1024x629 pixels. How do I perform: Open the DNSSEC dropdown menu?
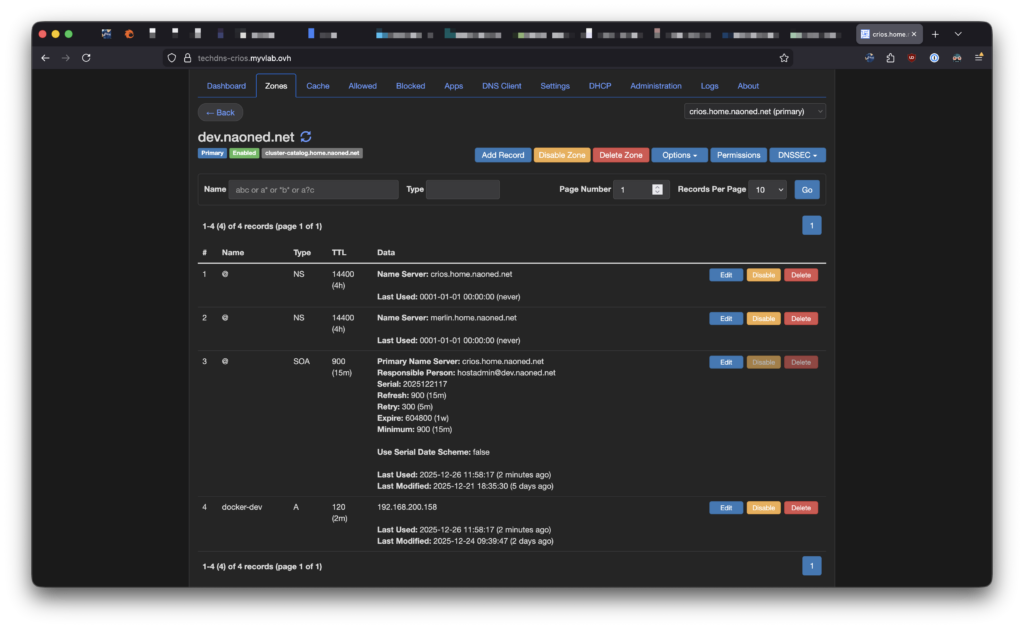pos(797,155)
